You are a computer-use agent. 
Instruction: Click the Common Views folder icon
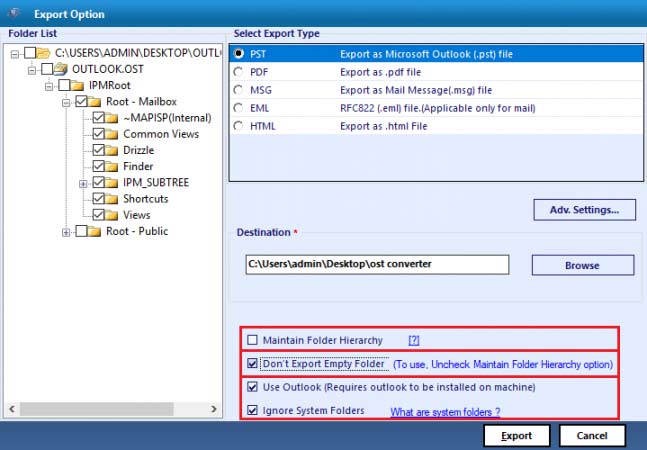[111, 134]
